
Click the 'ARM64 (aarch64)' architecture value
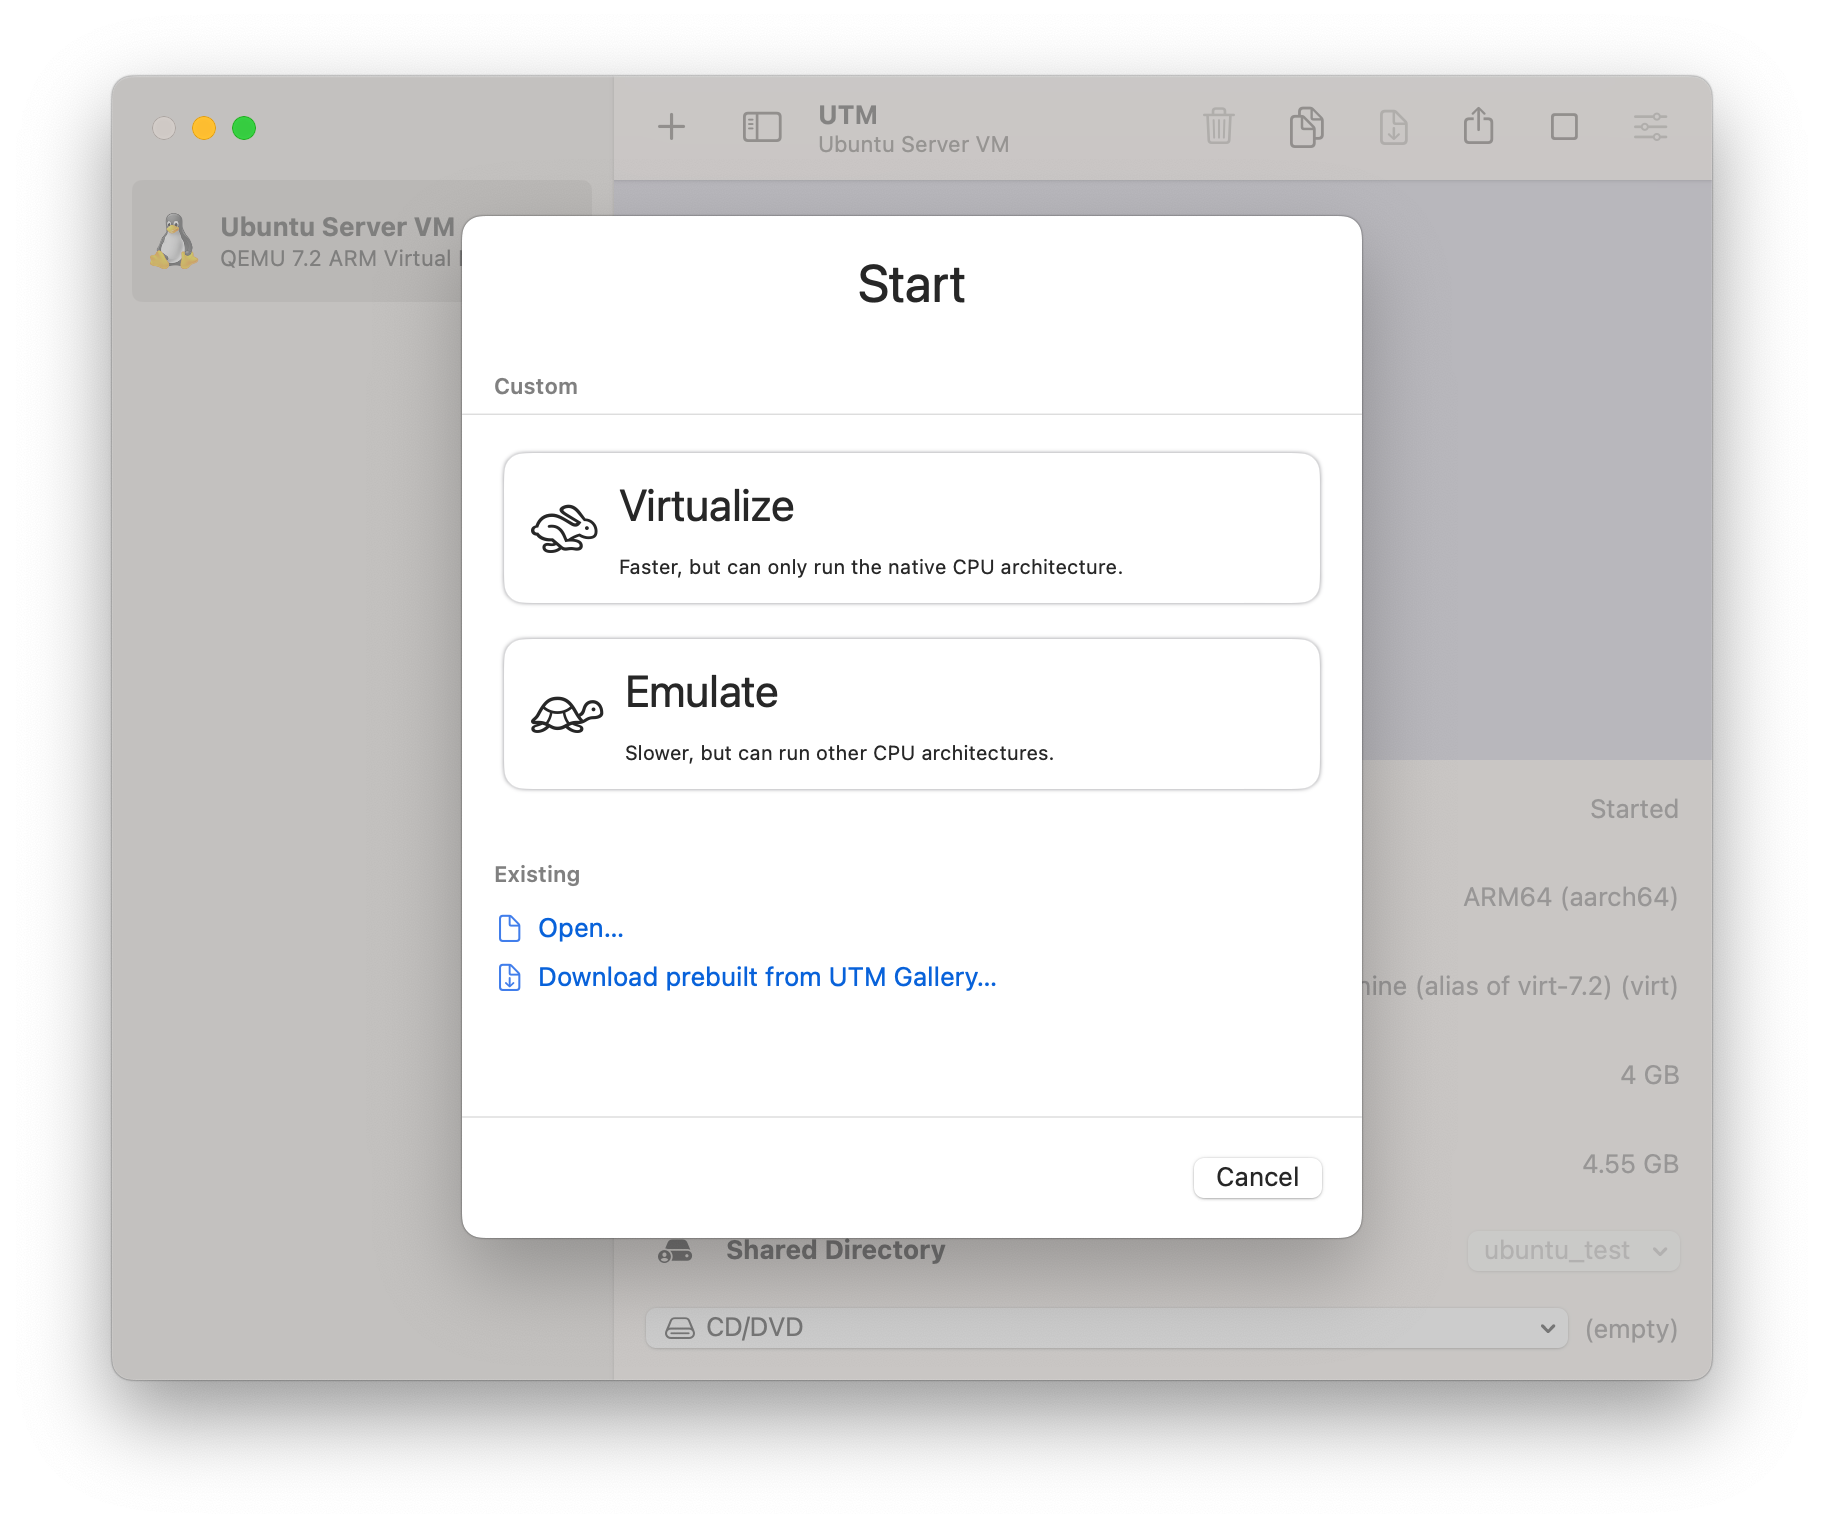click(1570, 897)
